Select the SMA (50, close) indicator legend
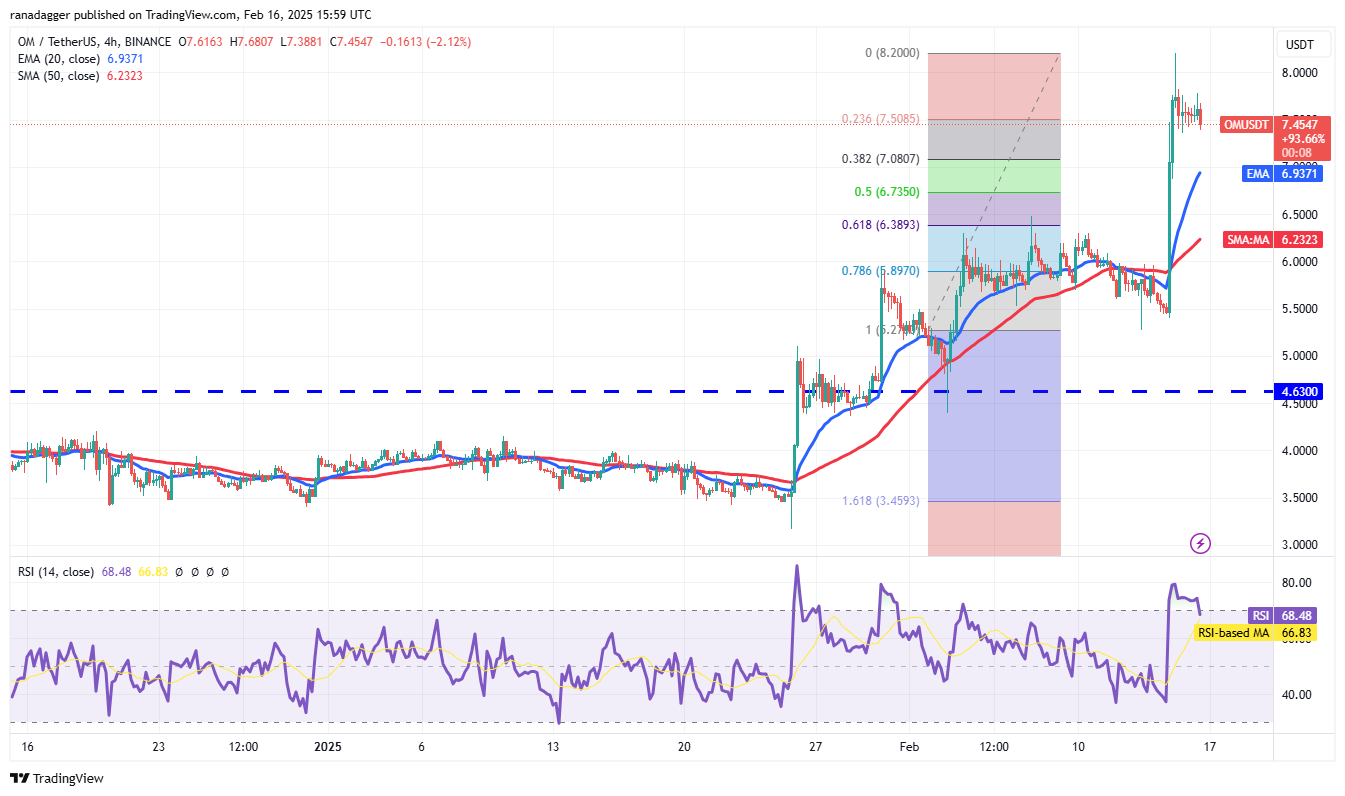1345x796 pixels. (60, 75)
